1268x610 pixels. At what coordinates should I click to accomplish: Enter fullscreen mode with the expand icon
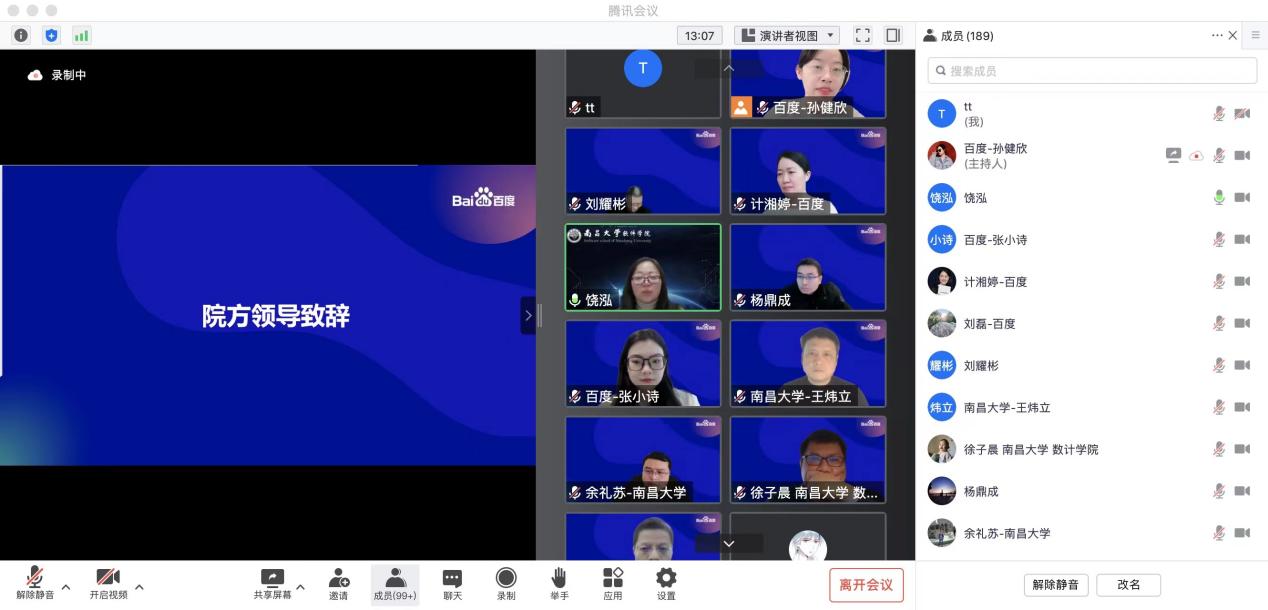862,36
